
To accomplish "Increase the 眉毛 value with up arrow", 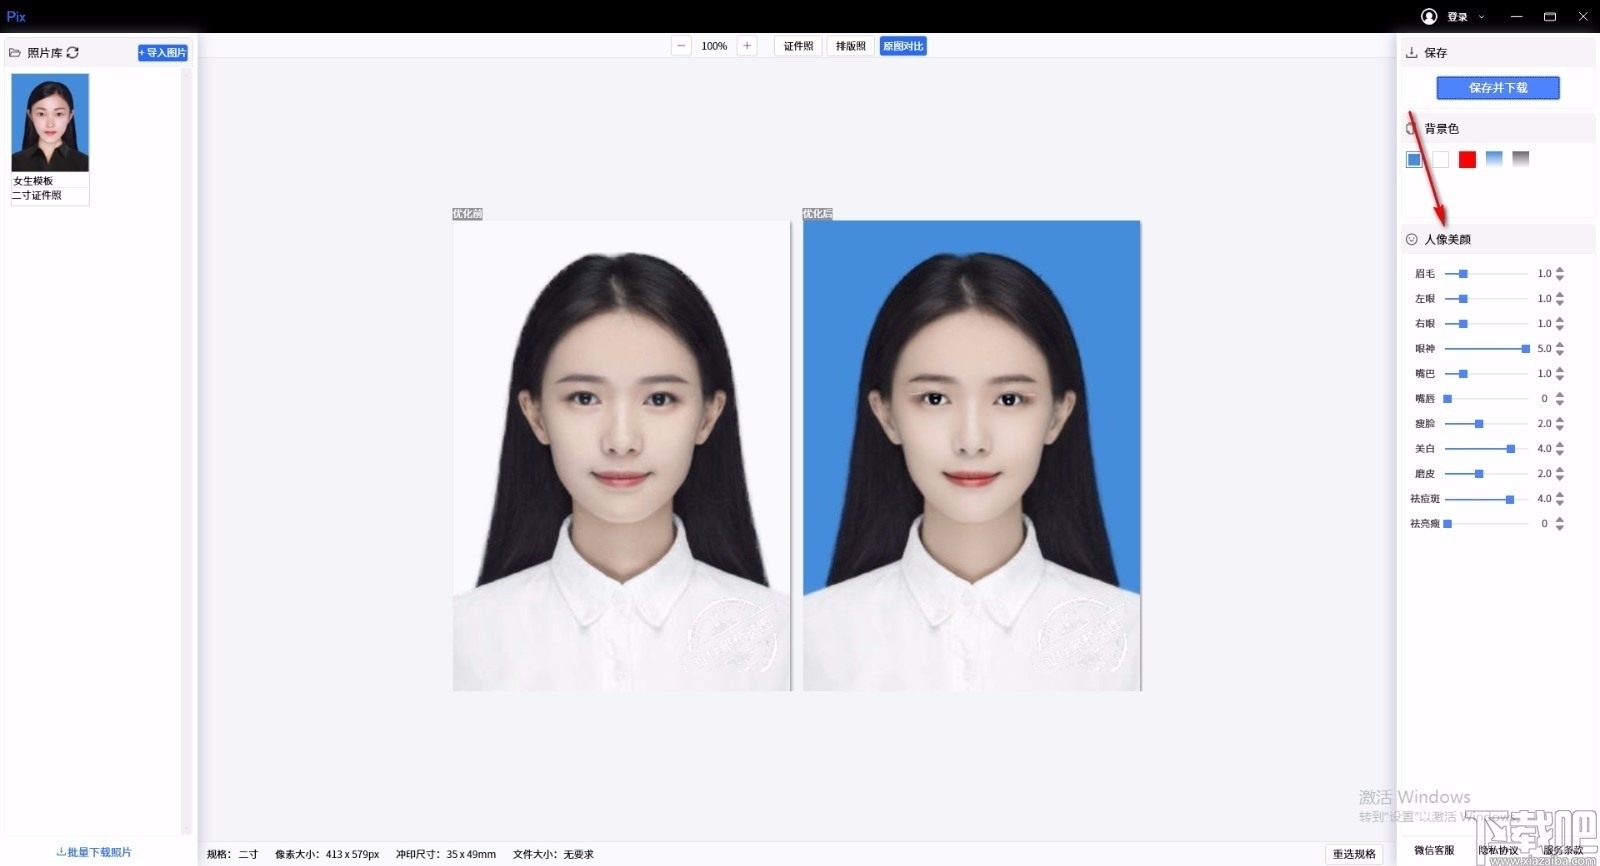I will (1560, 270).
